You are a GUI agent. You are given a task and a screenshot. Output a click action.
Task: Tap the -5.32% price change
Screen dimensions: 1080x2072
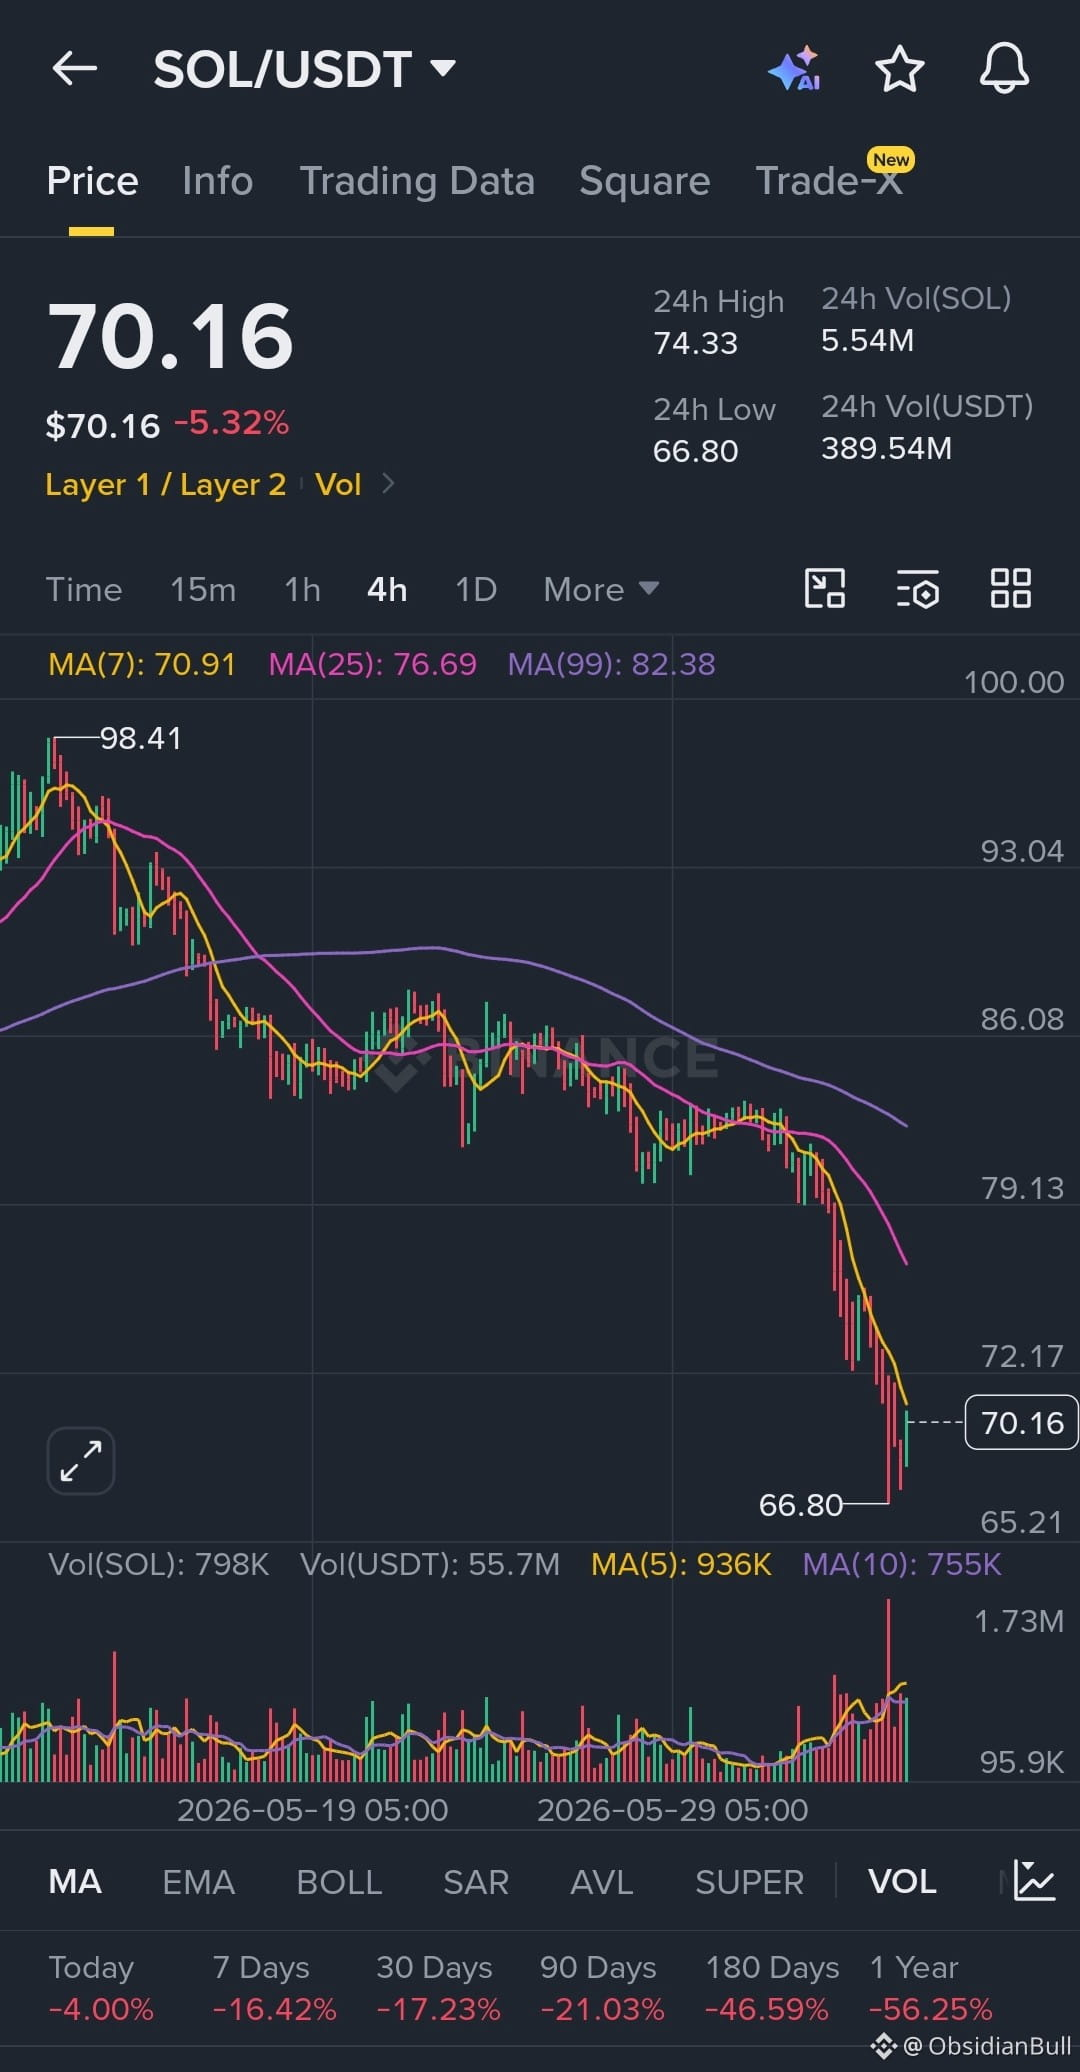[x=231, y=423]
